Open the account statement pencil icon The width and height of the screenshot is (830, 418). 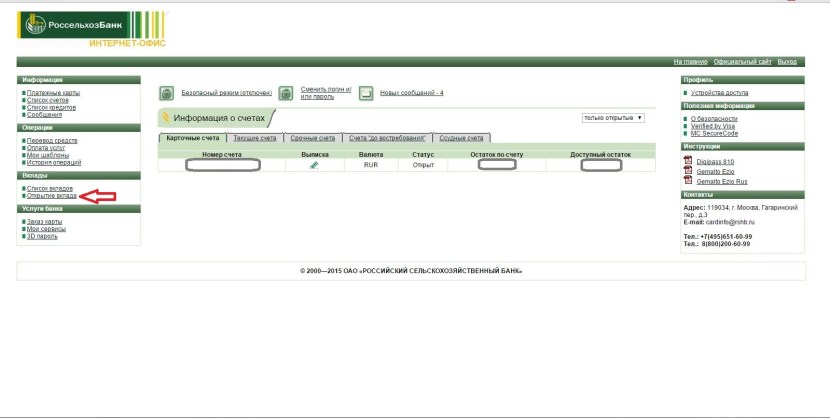(314, 165)
